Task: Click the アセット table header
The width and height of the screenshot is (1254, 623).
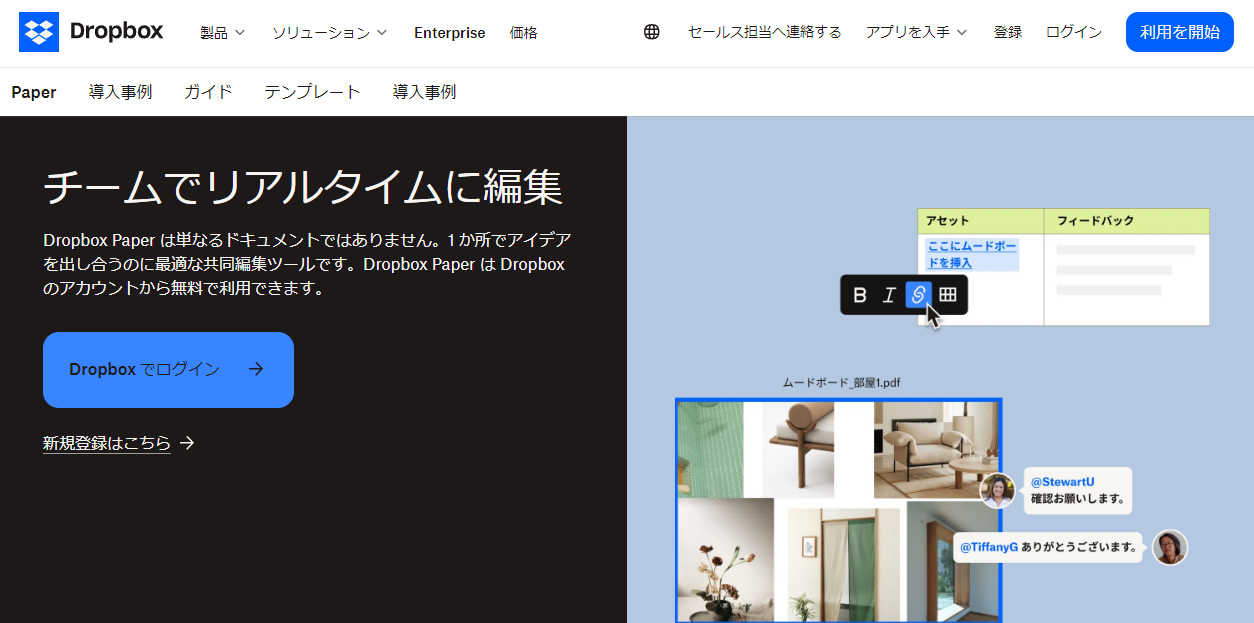Action: tap(981, 221)
